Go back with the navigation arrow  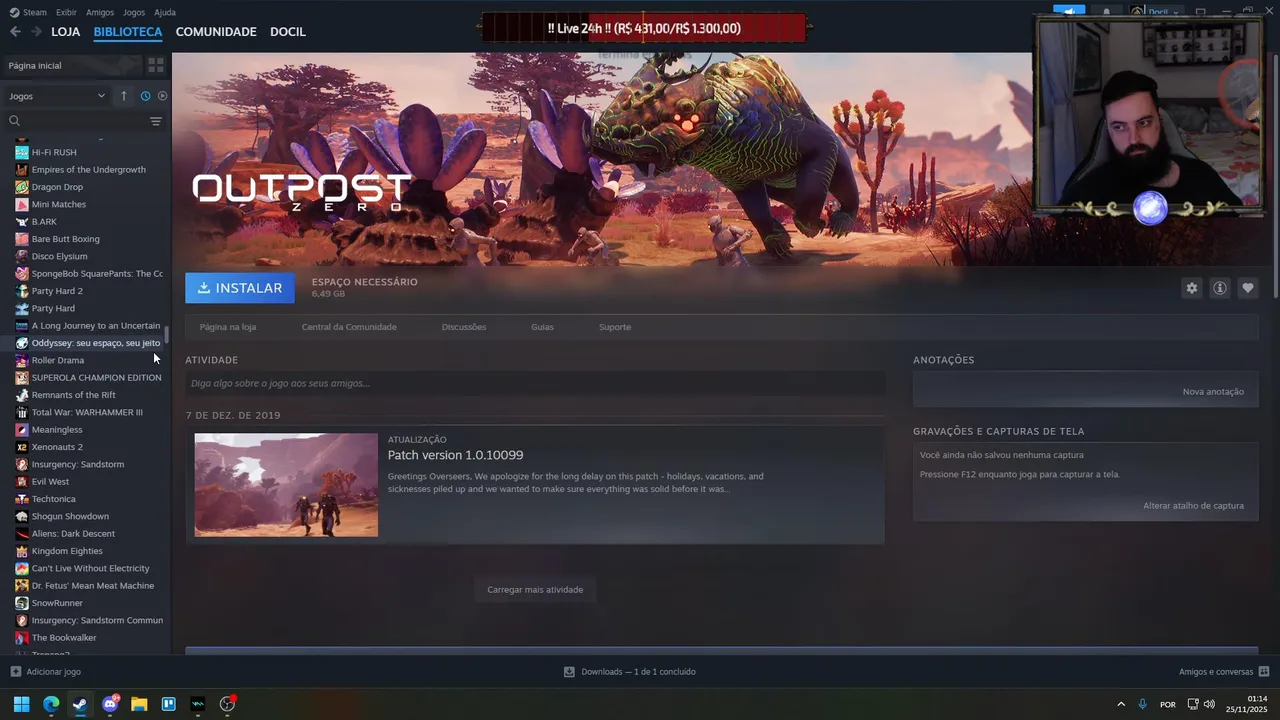(15, 31)
